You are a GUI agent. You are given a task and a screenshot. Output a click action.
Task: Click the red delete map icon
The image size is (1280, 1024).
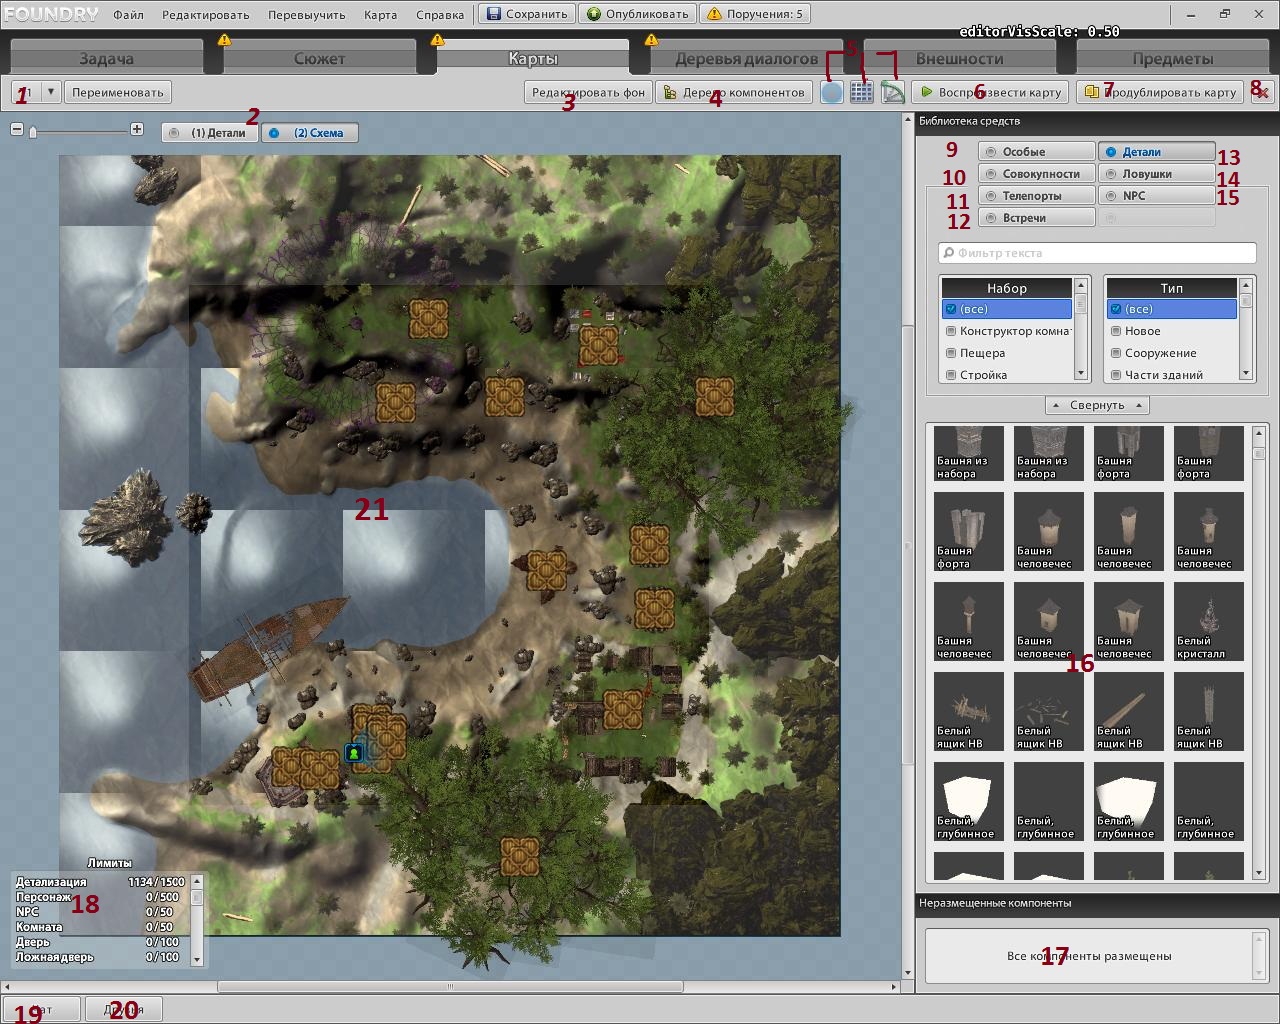point(1262,92)
